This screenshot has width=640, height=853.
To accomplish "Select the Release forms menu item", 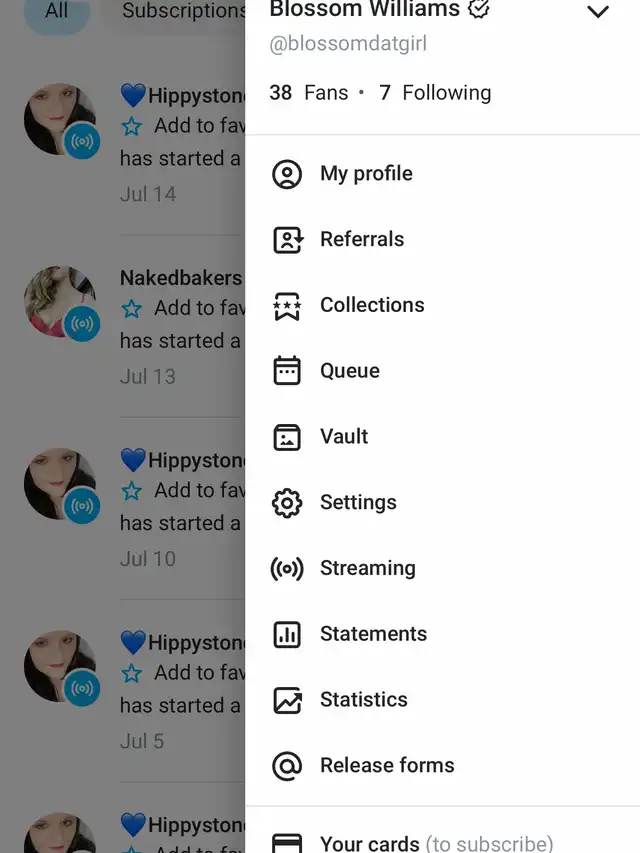I will coord(387,766).
